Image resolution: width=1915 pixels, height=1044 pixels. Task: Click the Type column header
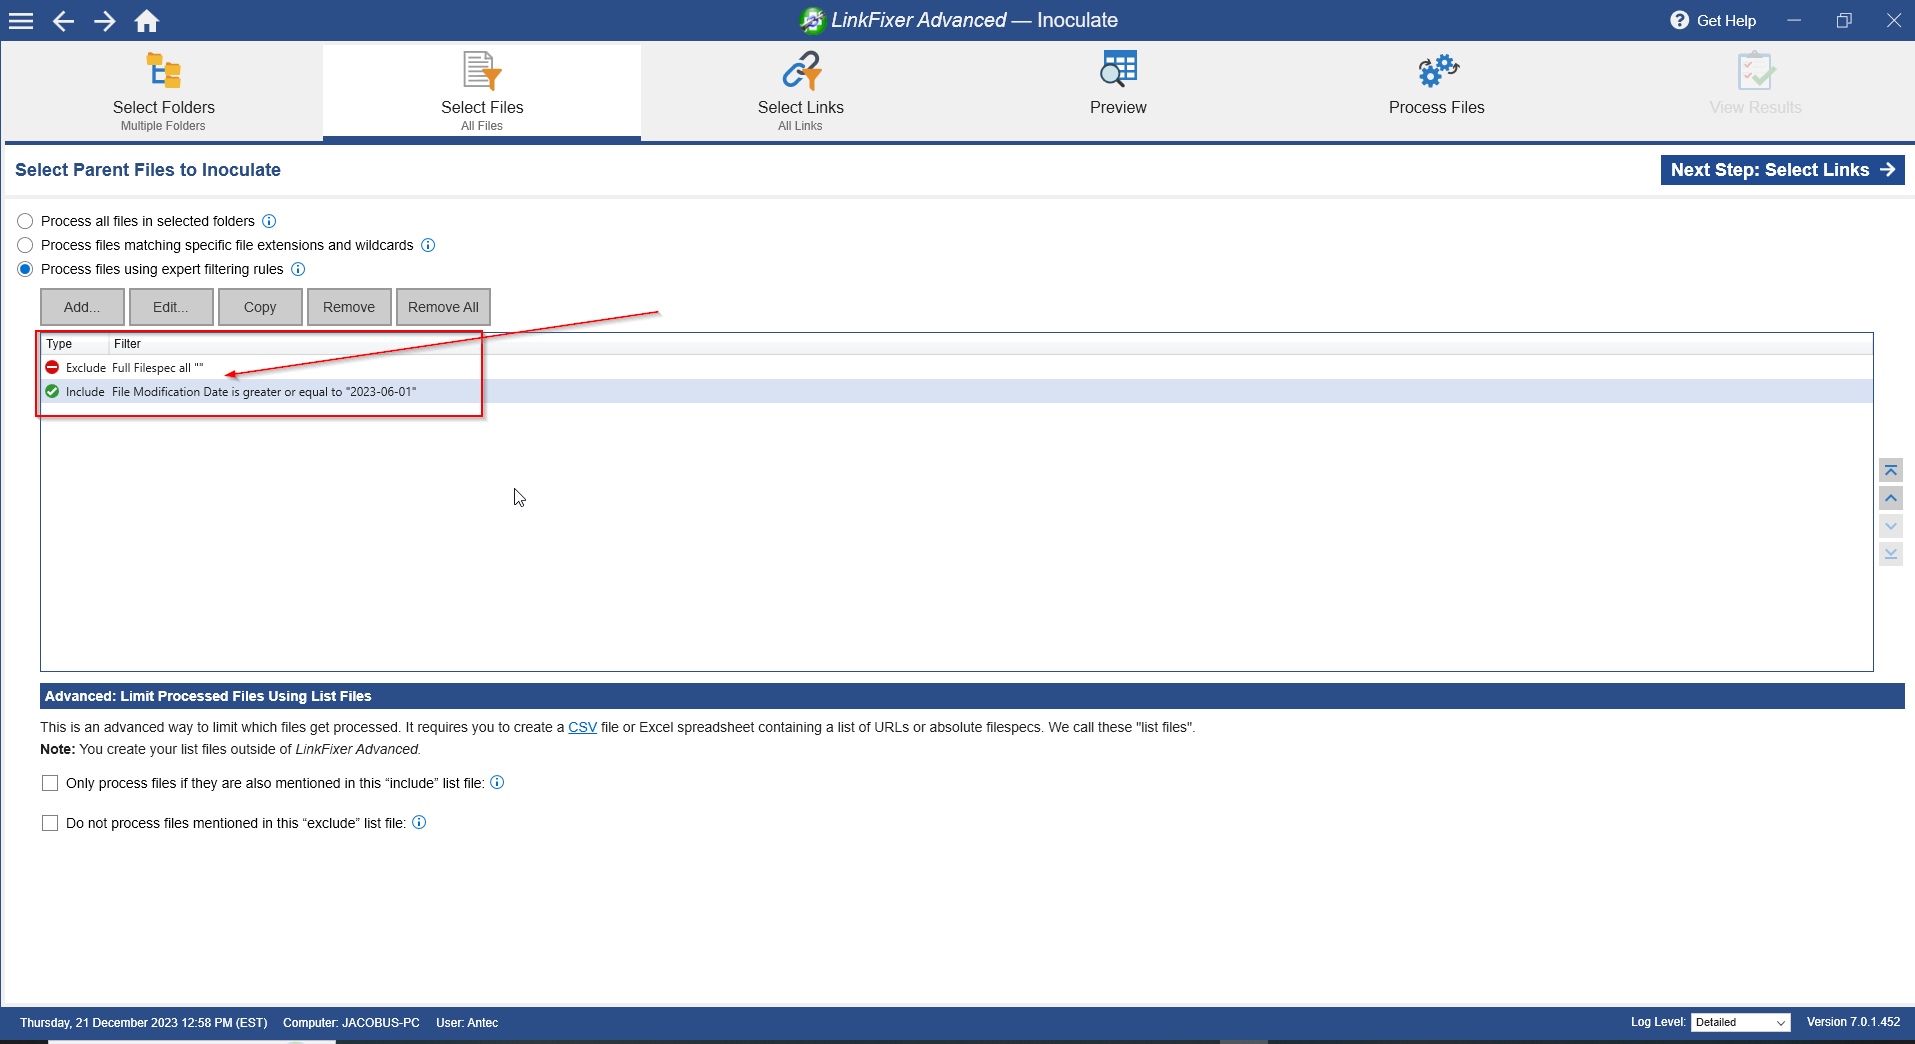tap(75, 344)
